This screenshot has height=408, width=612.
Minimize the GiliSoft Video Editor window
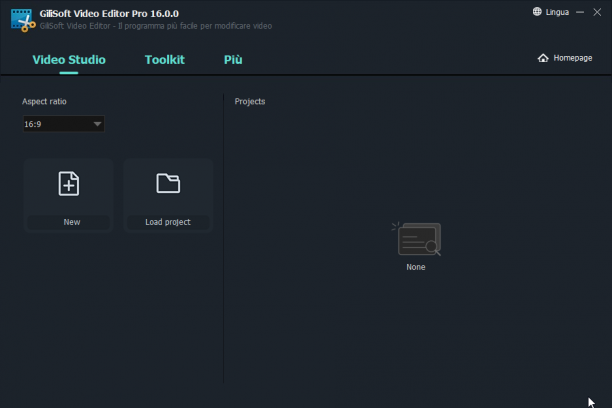click(x=580, y=12)
